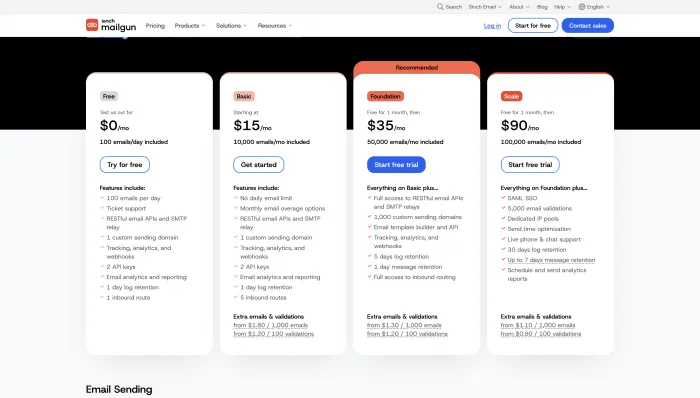Click 'No daily email limit' feature
Image resolution: width=700 pixels, height=398 pixels.
[x=266, y=198]
